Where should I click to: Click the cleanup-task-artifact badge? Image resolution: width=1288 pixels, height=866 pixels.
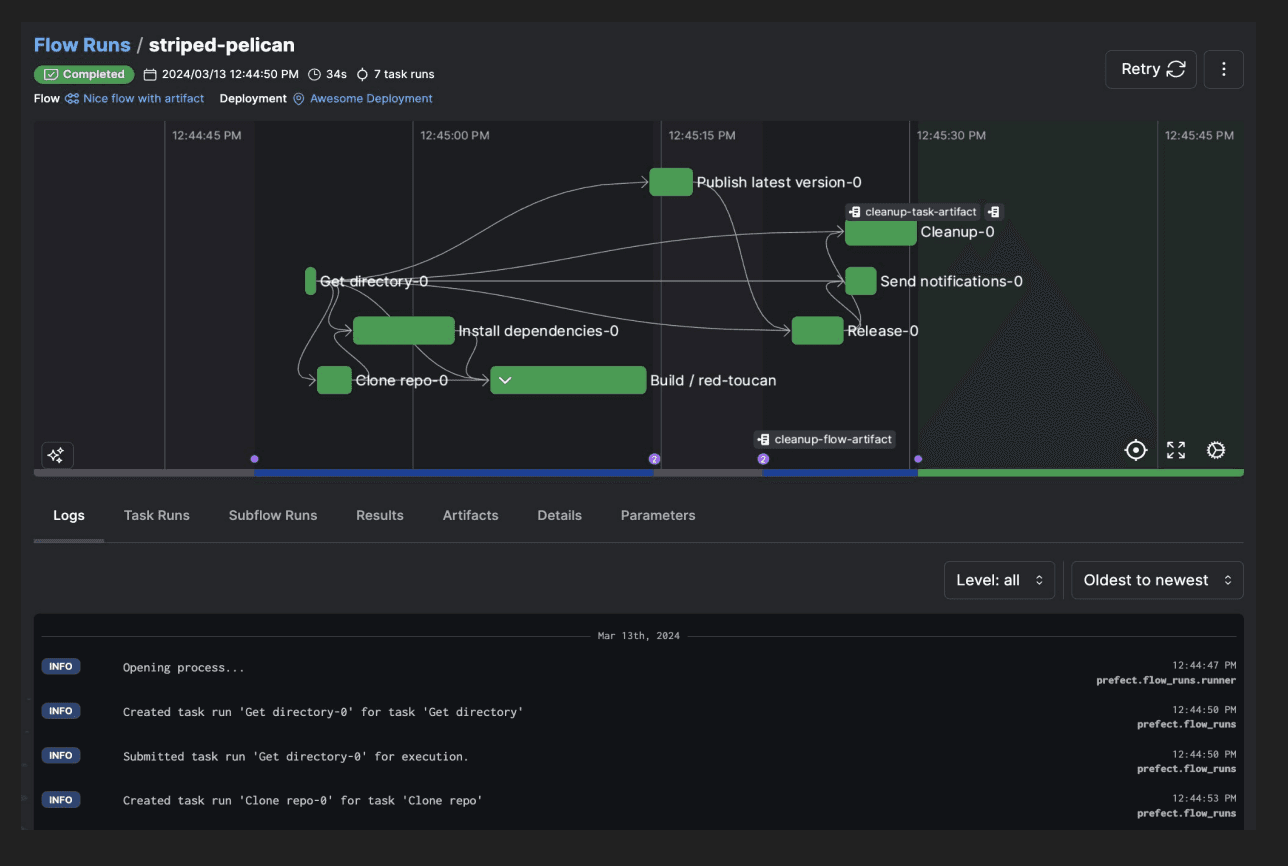pos(912,212)
